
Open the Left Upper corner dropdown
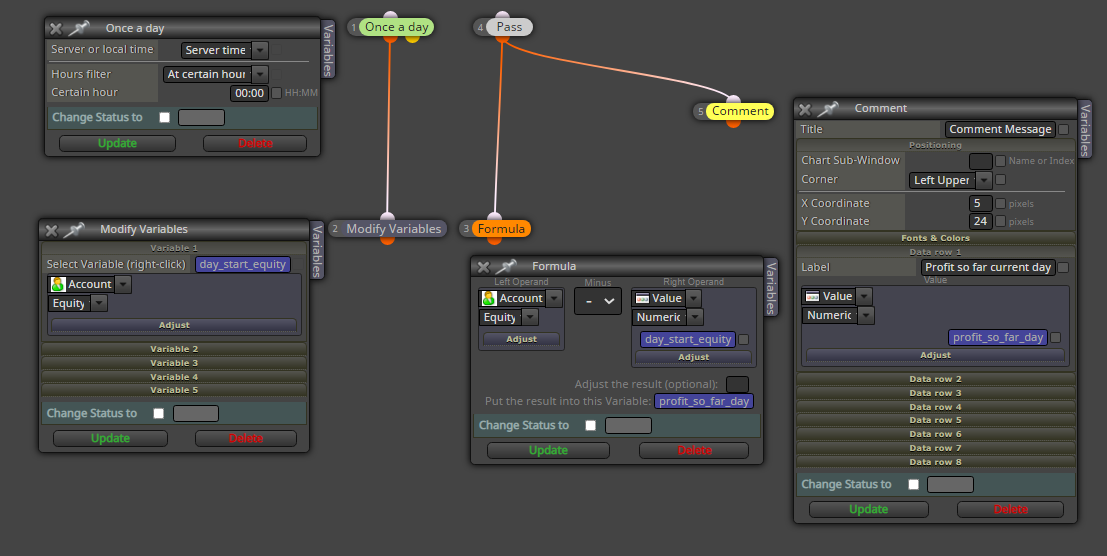pos(950,180)
